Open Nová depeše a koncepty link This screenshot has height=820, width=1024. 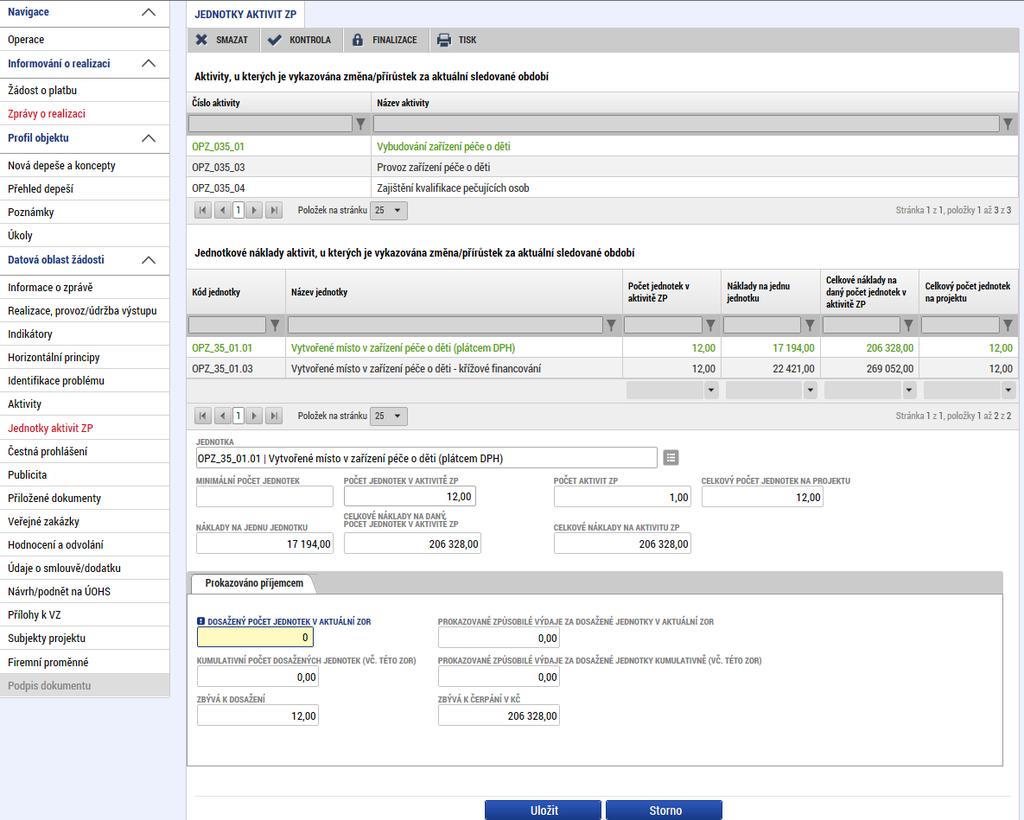[84, 165]
